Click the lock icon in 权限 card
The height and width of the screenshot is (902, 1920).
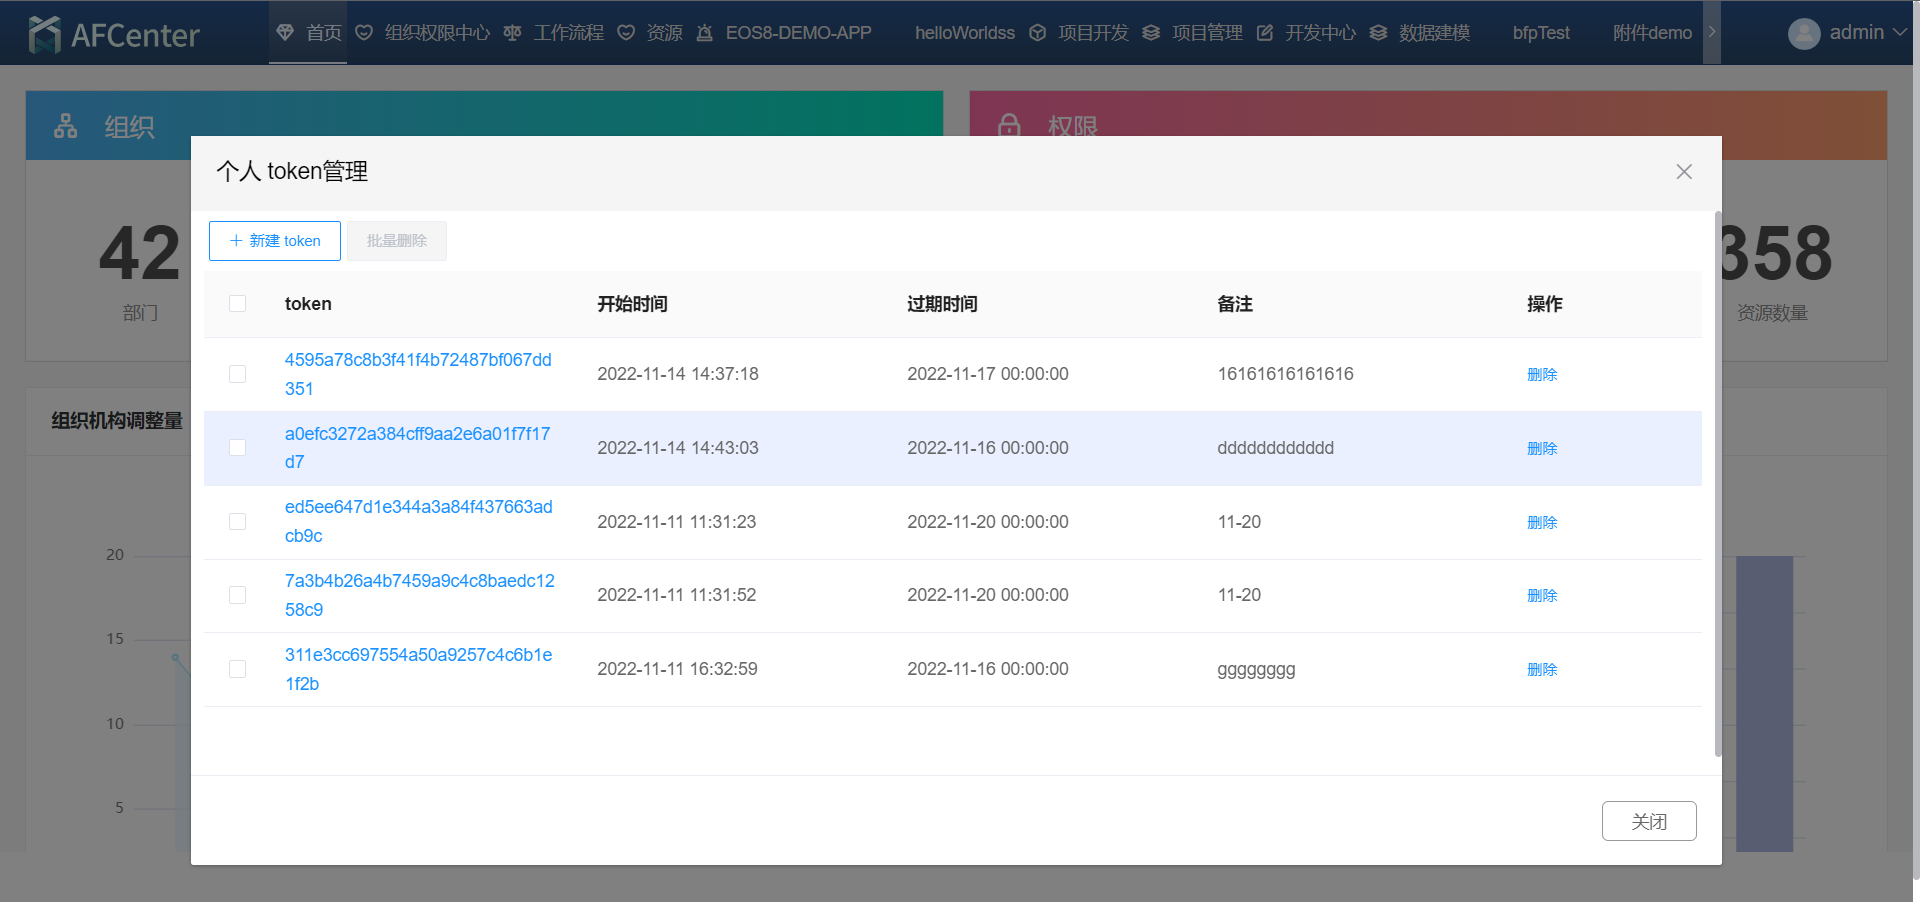(1009, 126)
